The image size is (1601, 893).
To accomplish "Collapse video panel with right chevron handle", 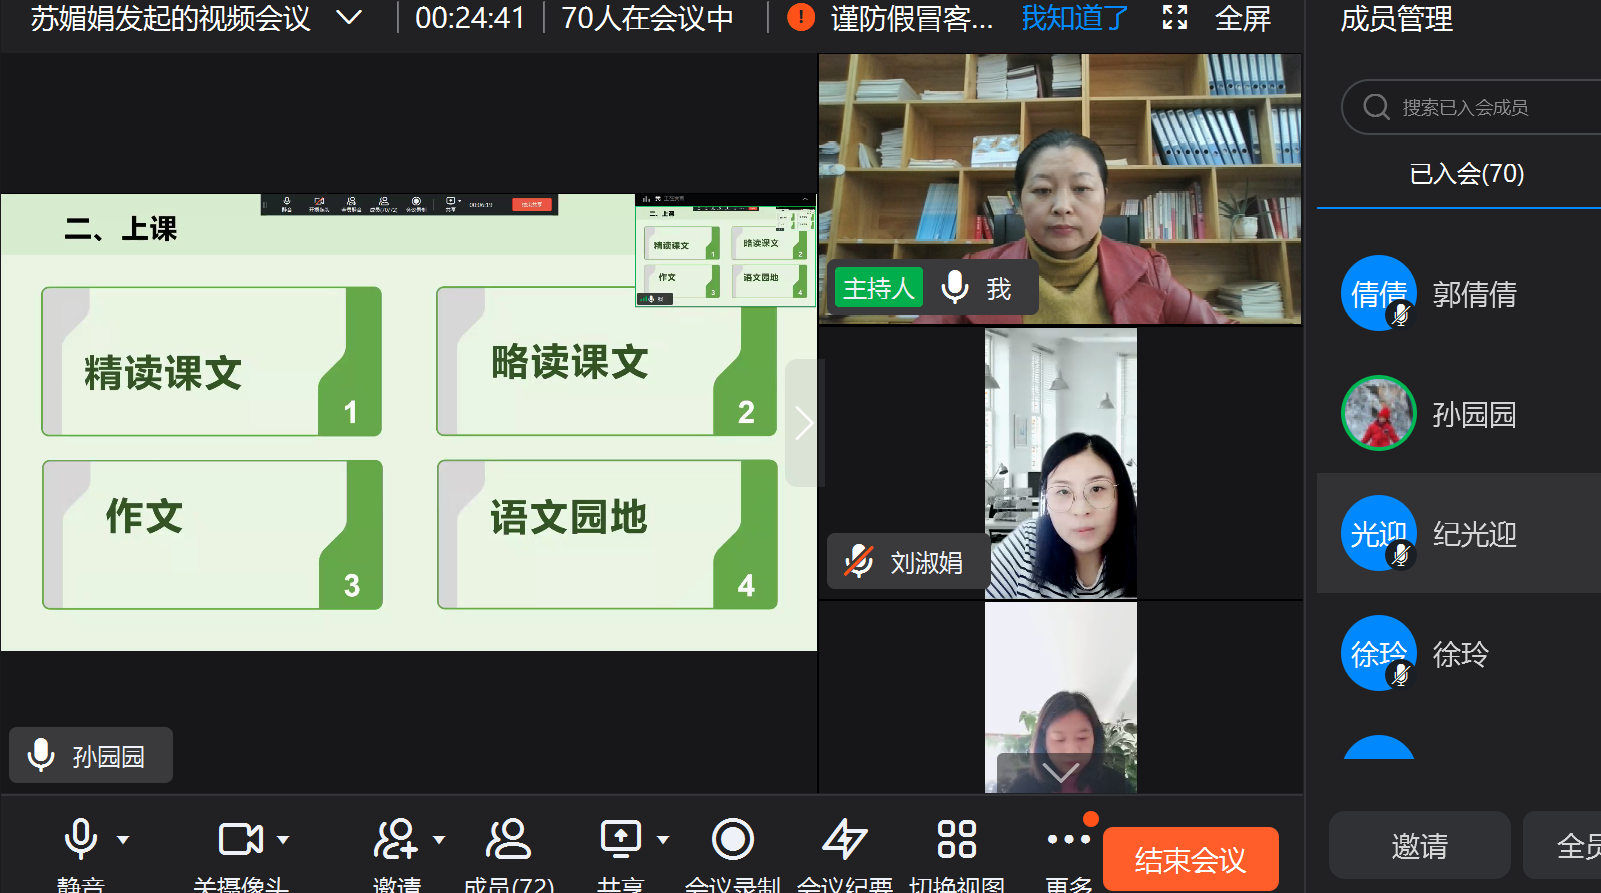I will tap(803, 423).
